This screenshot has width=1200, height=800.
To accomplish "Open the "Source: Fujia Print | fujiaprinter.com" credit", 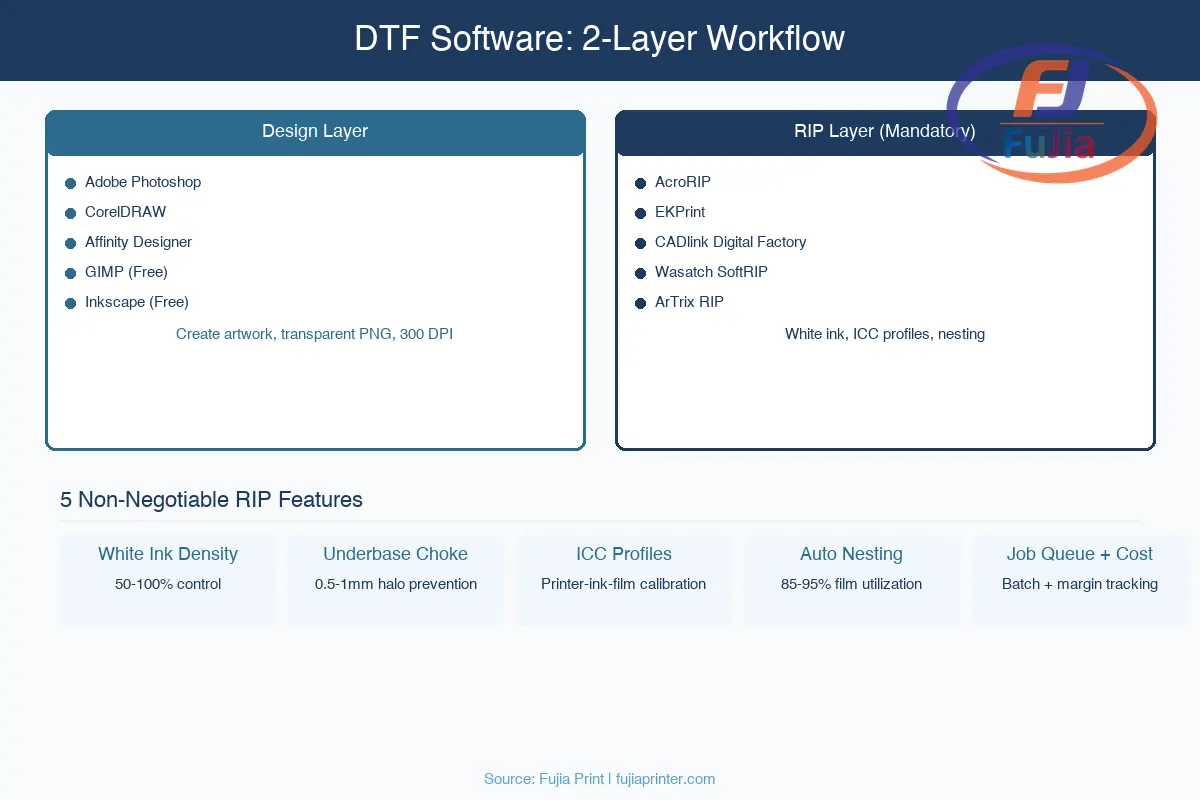I will (x=600, y=779).
